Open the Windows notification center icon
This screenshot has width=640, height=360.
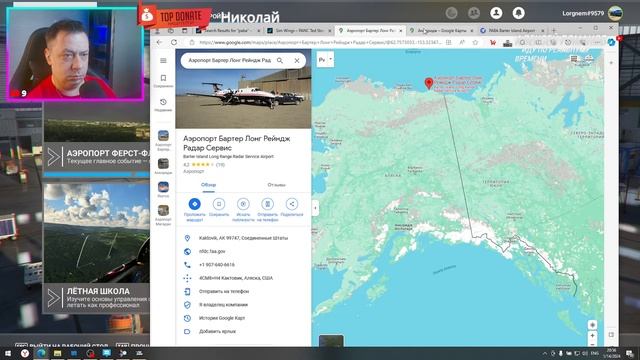tap(630, 353)
